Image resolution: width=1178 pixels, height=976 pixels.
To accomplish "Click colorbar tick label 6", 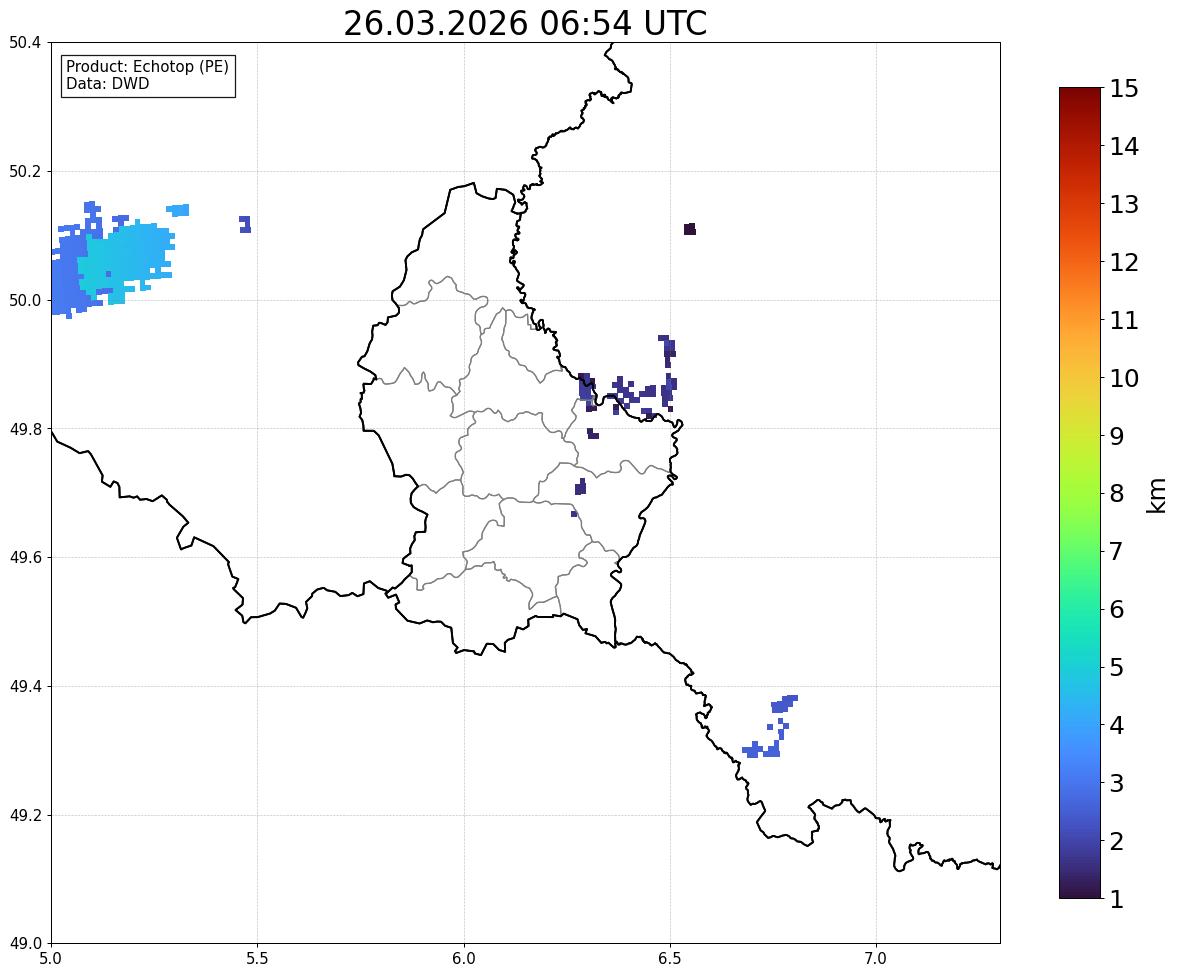I will [x=1117, y=609].
